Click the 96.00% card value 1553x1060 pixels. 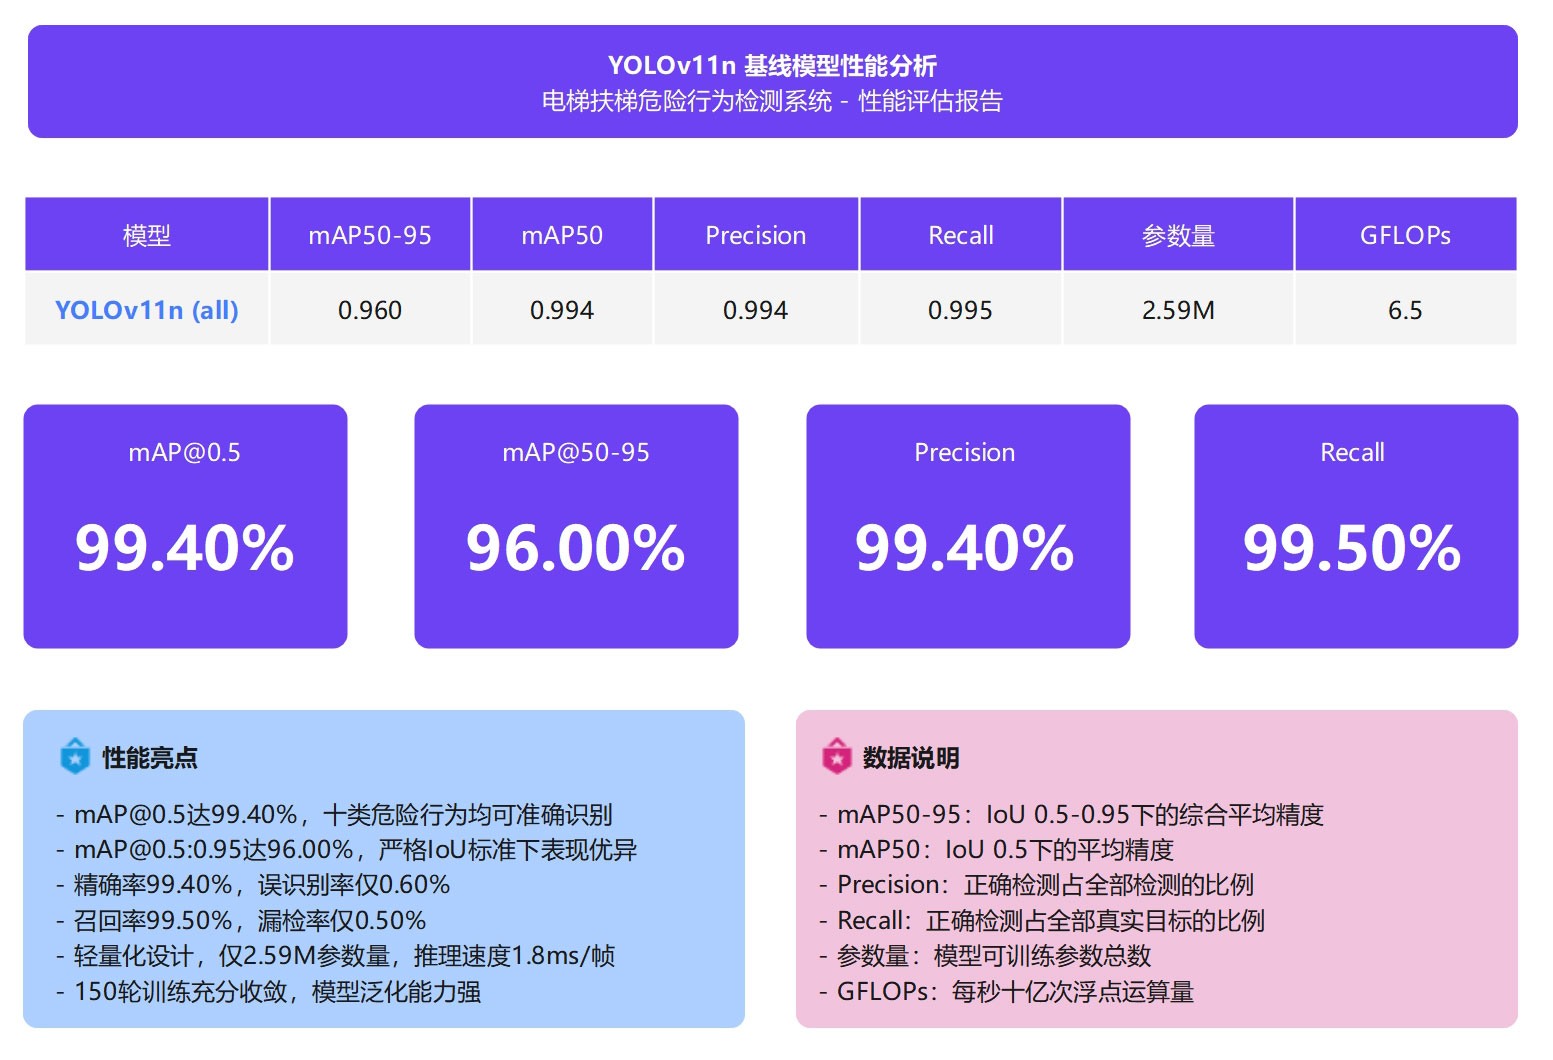[x=576, y=548]
